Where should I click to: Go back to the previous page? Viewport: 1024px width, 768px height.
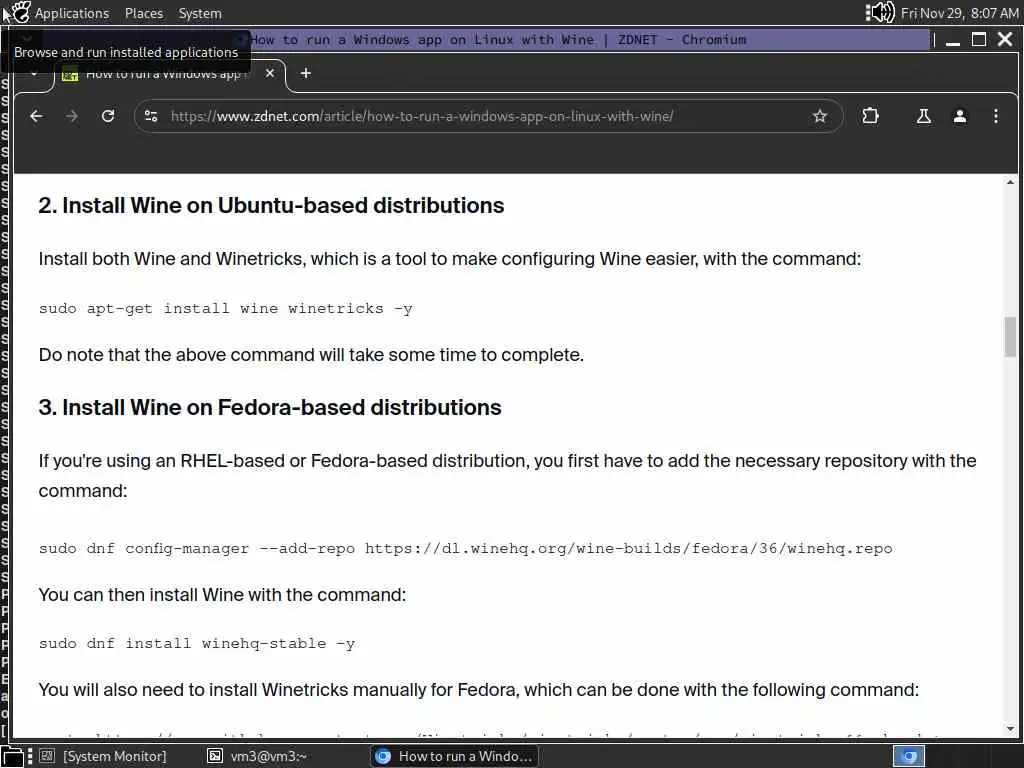(x=37, y=116)
